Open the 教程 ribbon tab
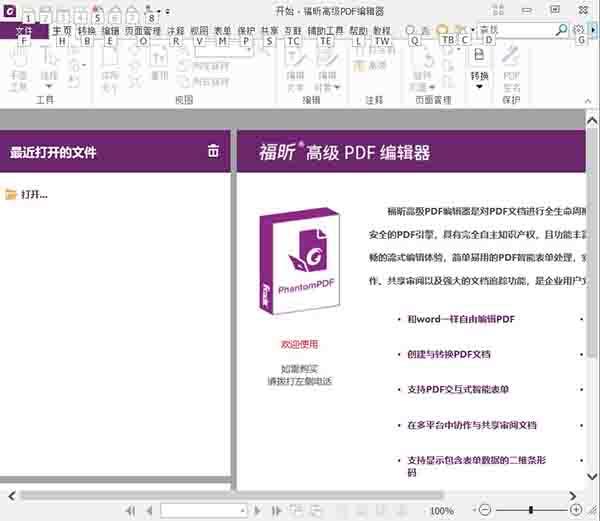This screenshot has width=600, height=521. [x=382, y=31]
